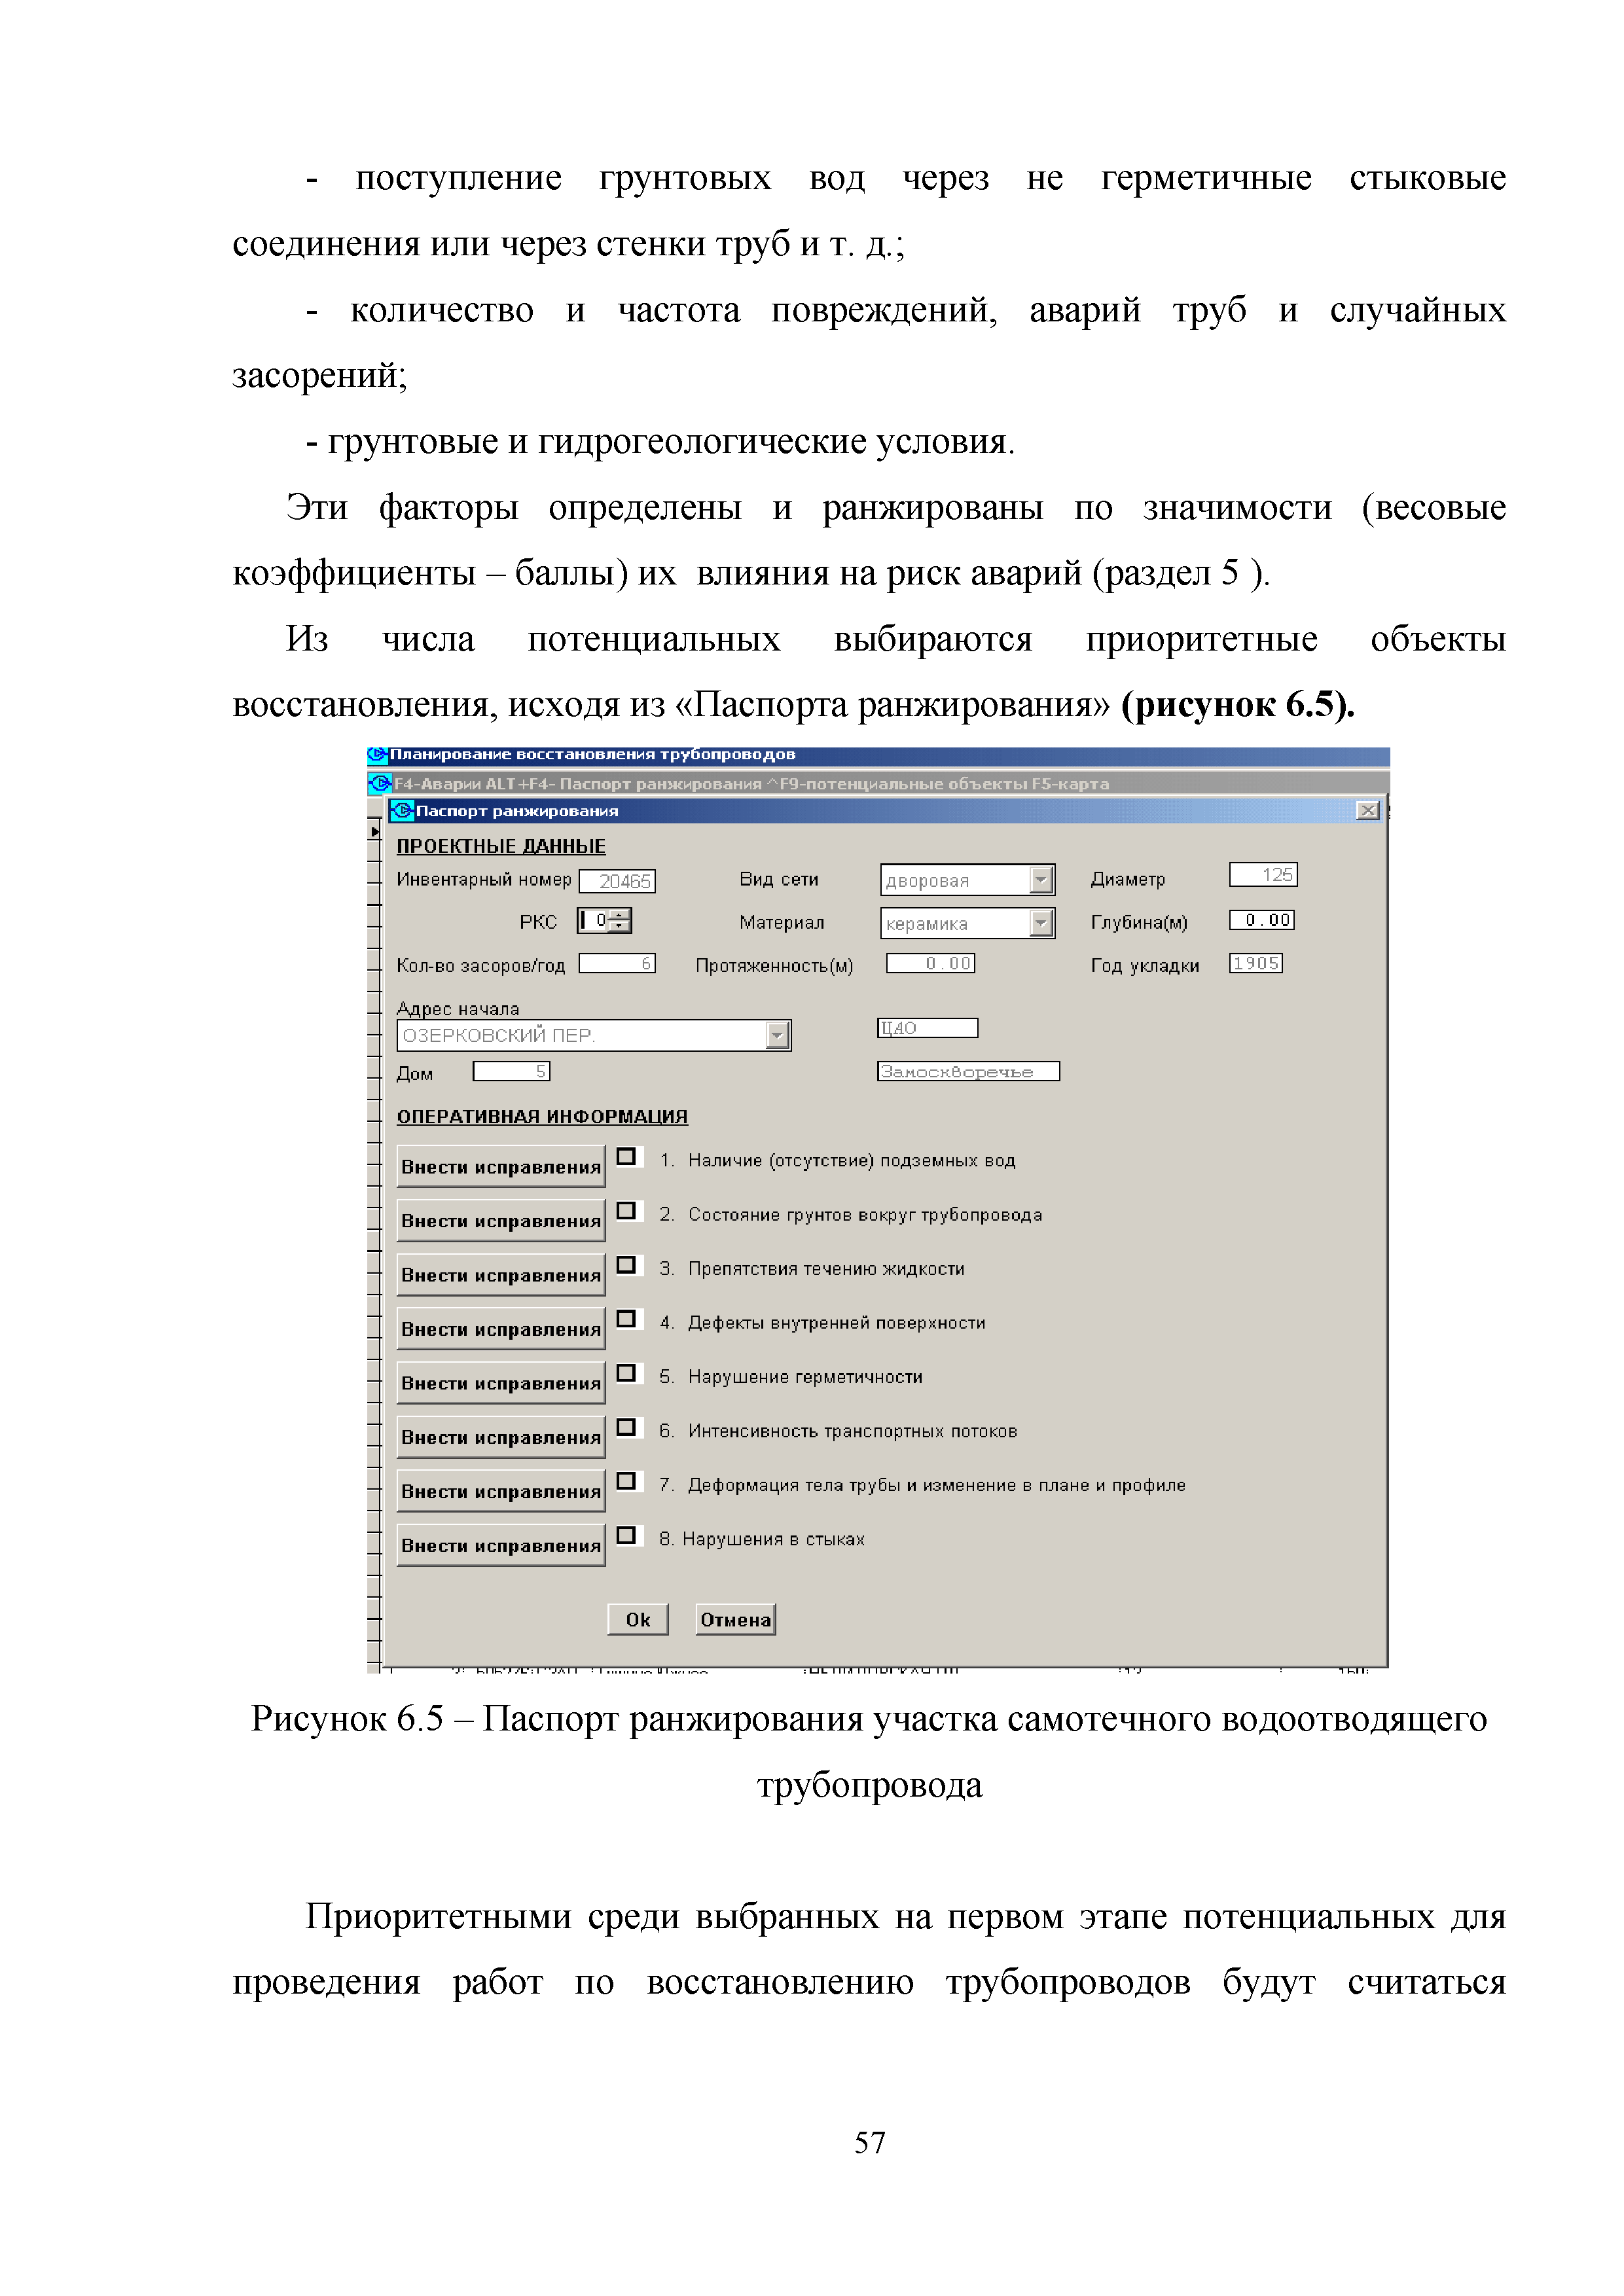Check item 1 Наличие подземных вод
The width and height of the screenshot is (1624, 2296).
click(x=626, y=1157)
